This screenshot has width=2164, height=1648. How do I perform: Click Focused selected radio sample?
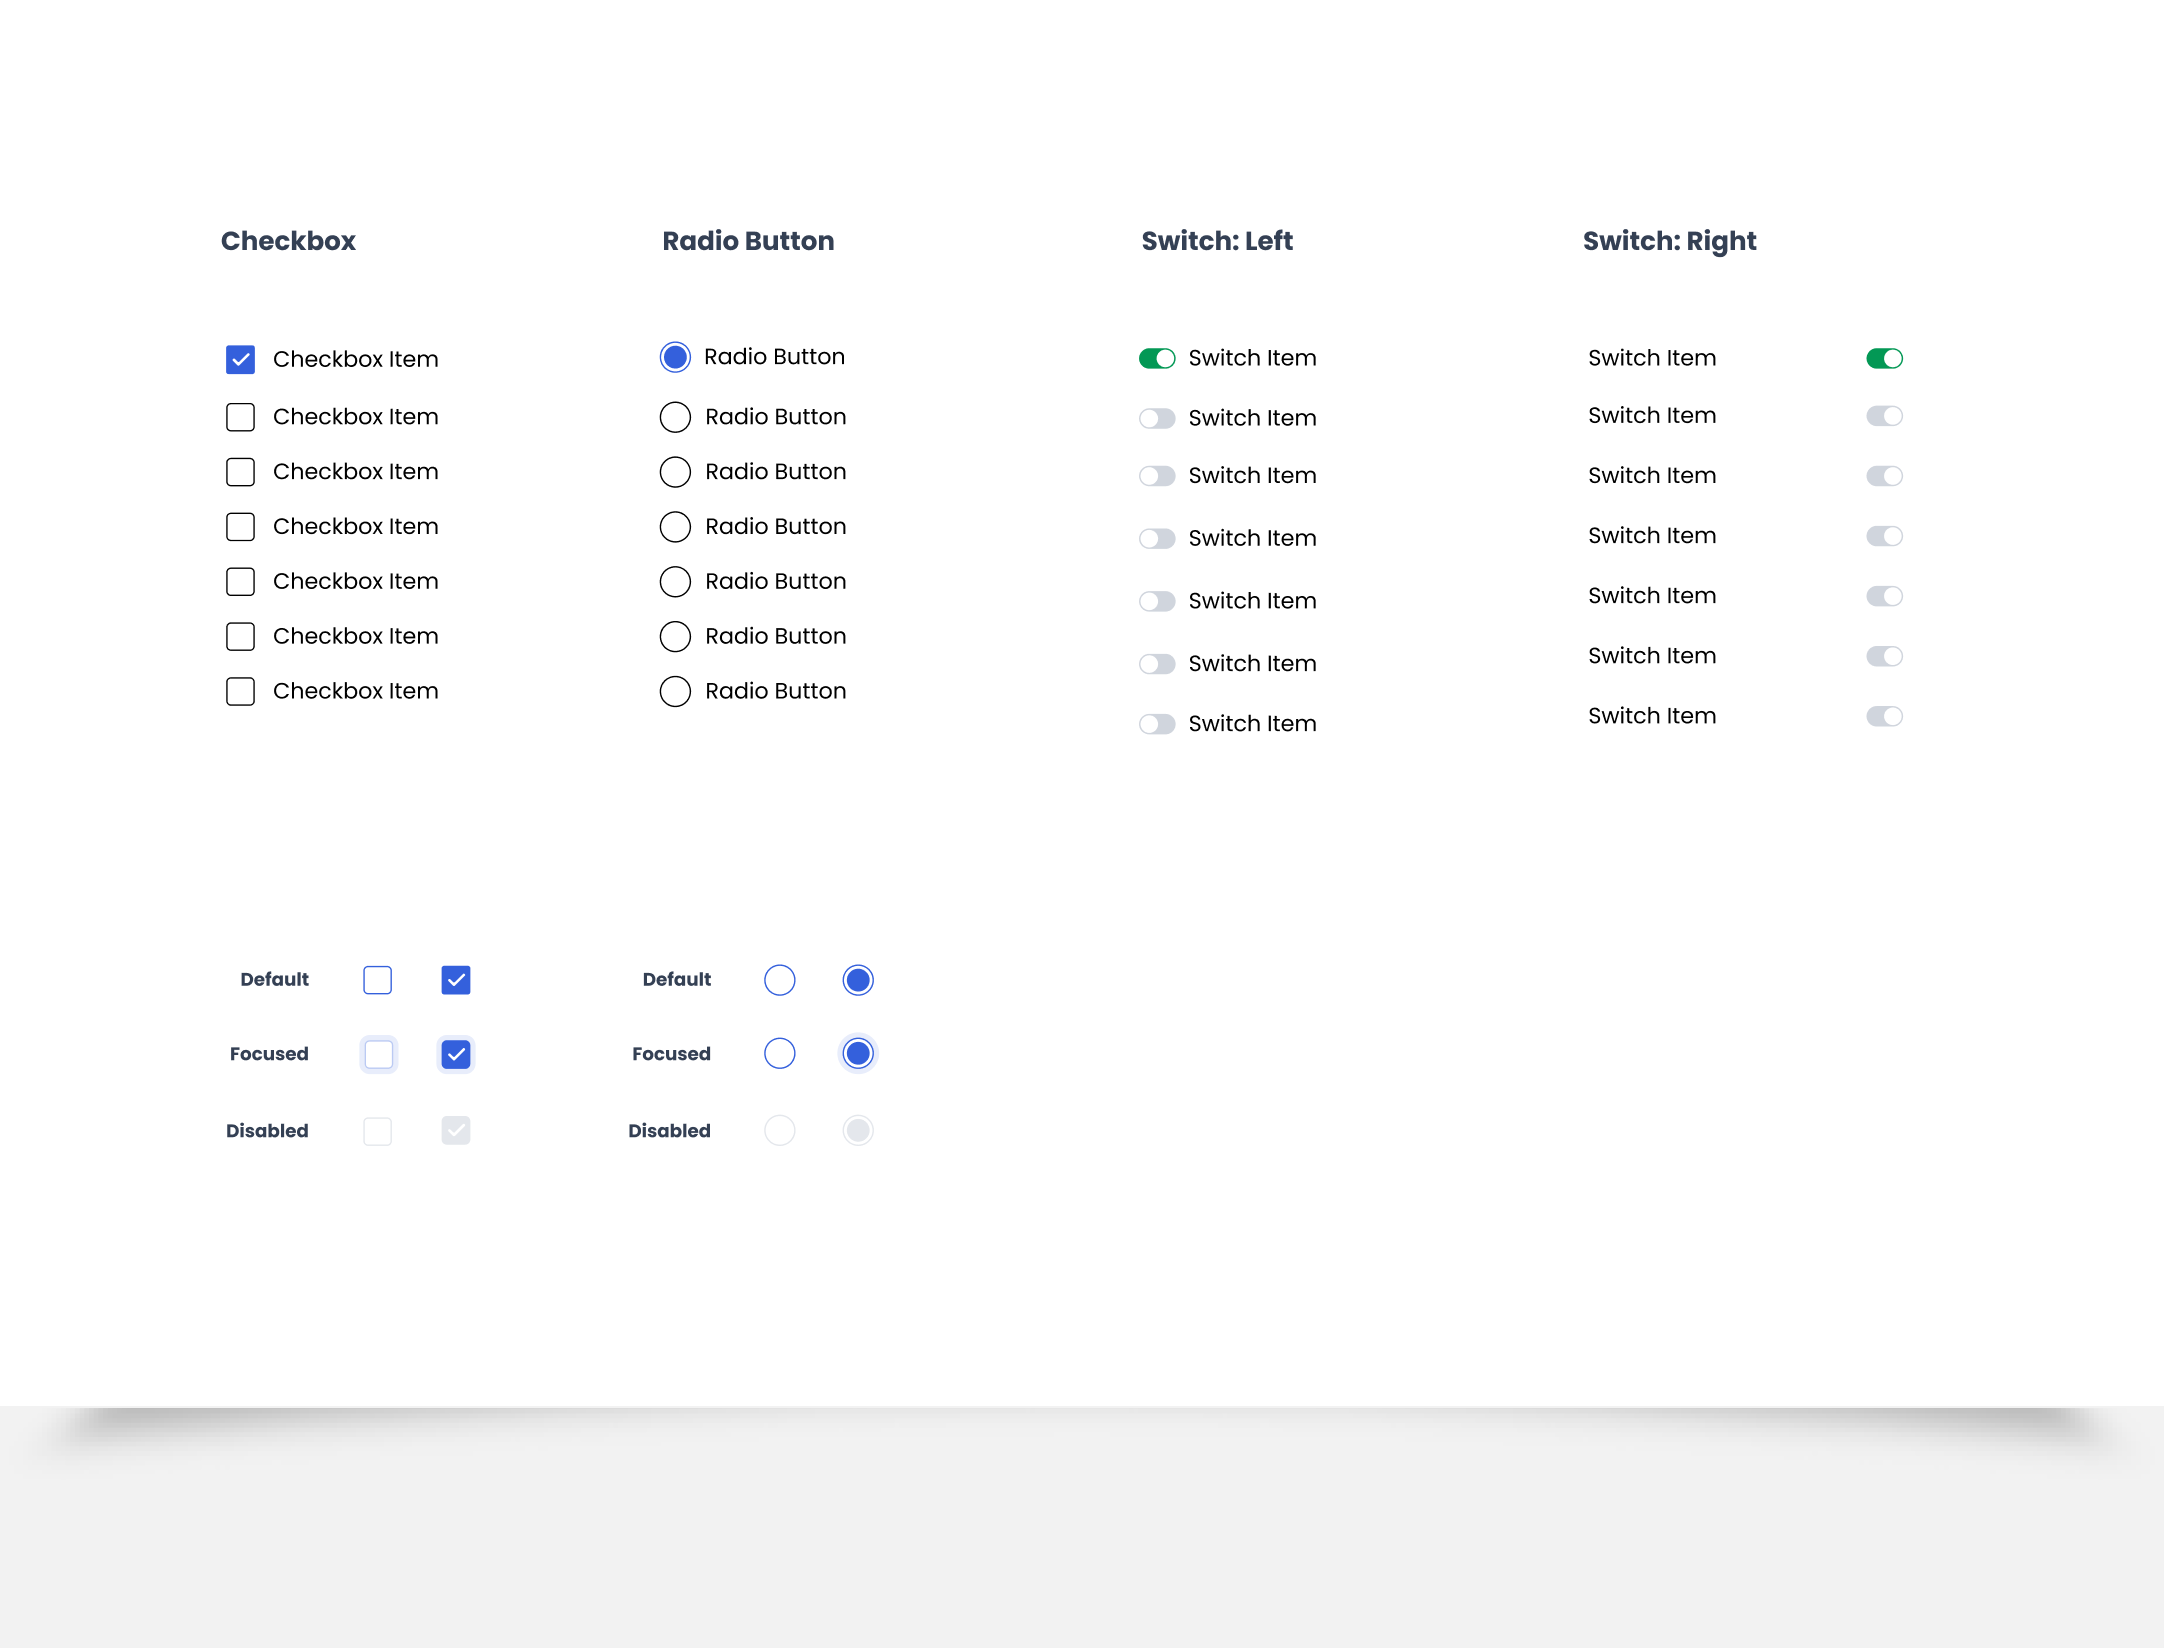pos(858,1053)
